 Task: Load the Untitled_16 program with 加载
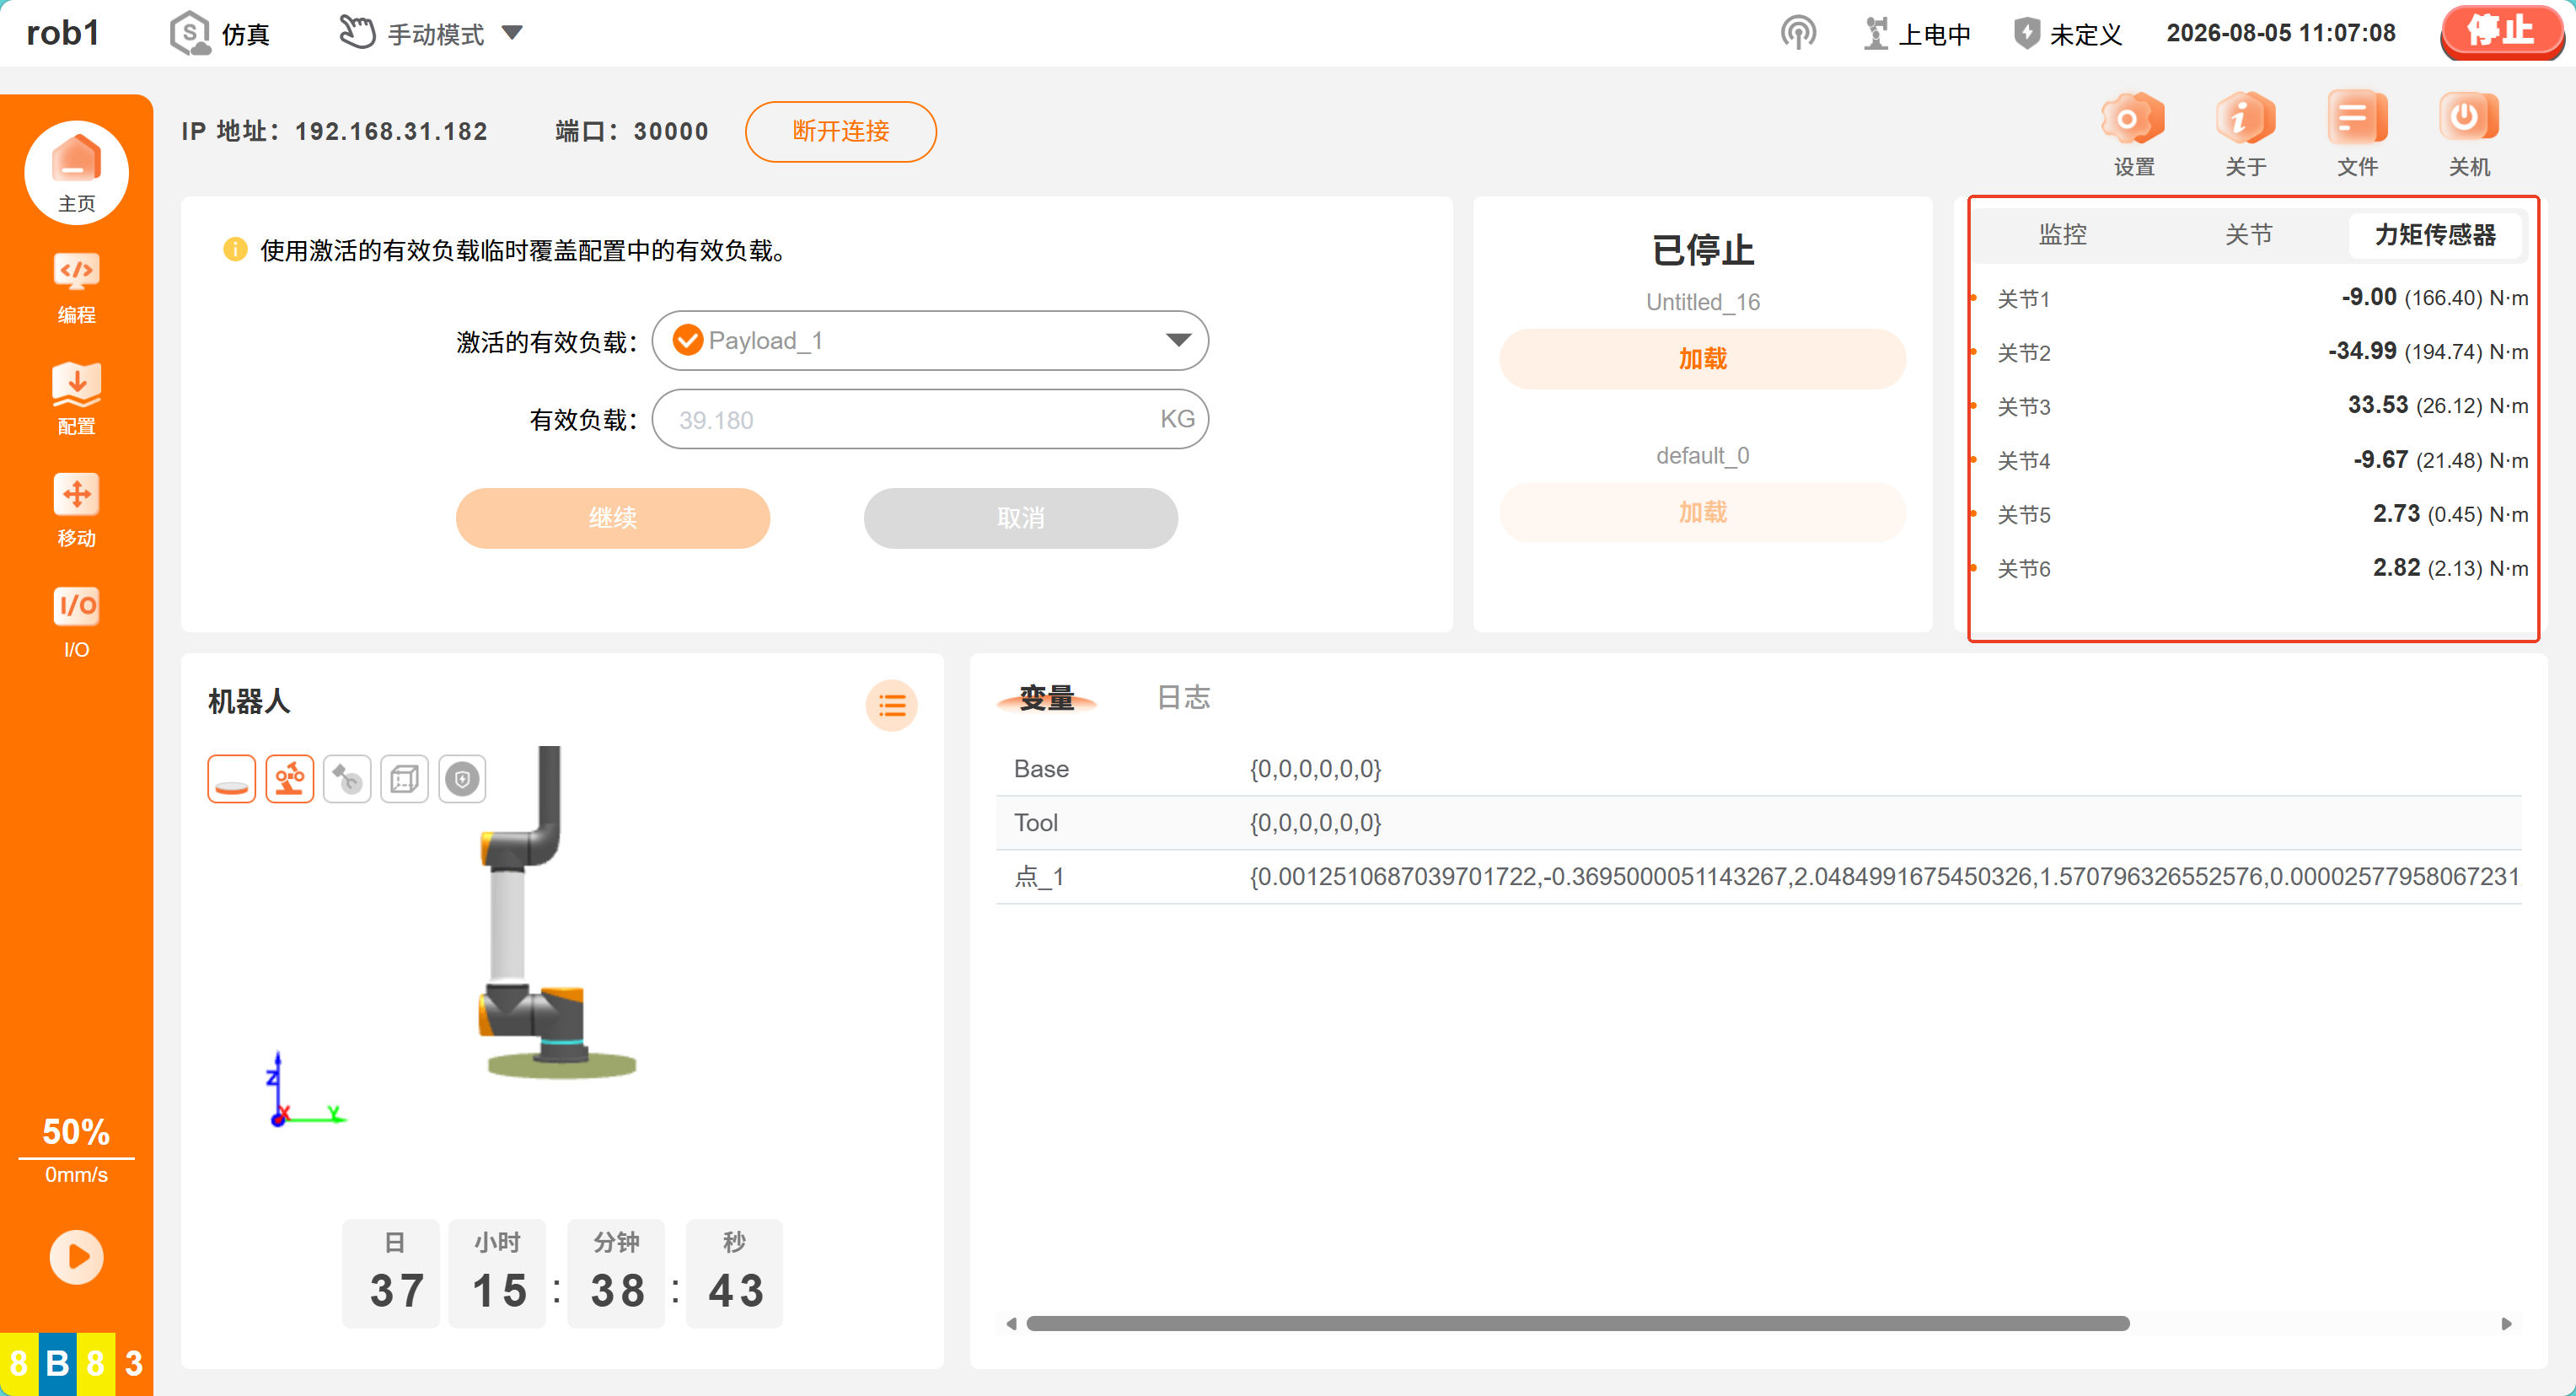(1703, 359)
